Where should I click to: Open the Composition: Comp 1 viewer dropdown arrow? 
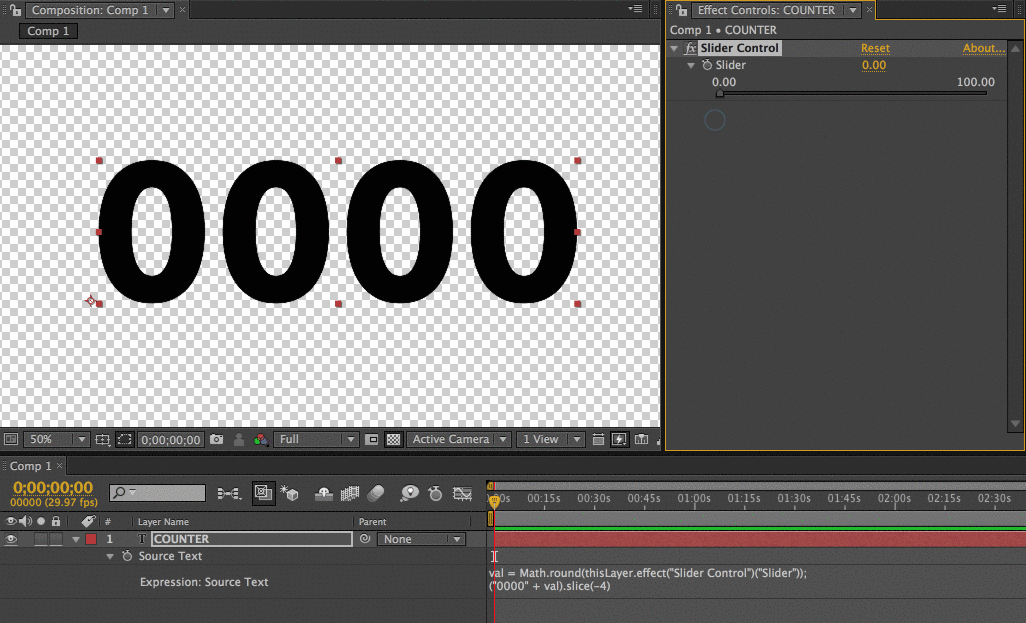coord(166,10)
